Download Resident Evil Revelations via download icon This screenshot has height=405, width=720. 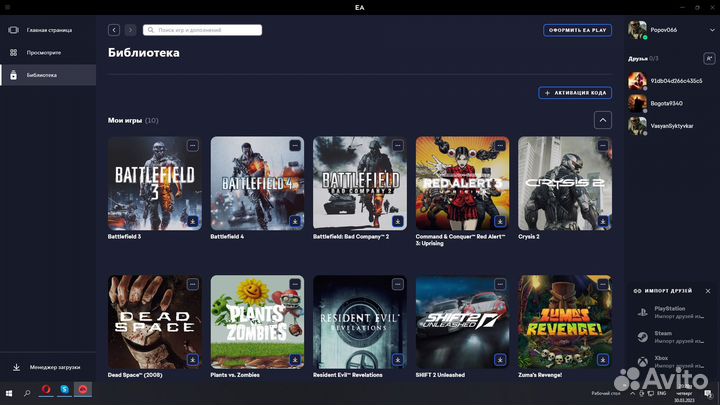[398, 360]
